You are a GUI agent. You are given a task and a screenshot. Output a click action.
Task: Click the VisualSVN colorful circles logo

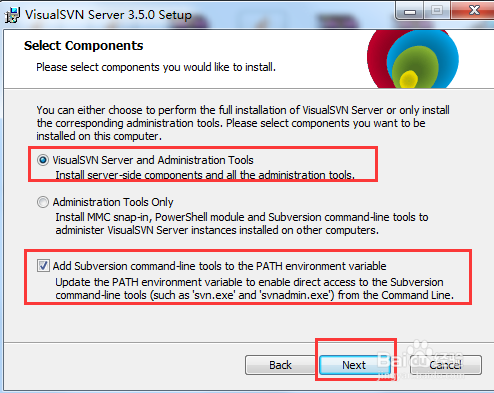(413, 59)
